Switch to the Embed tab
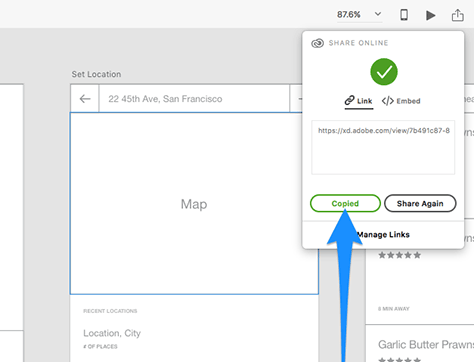This screenshot has height=362, width=474. click(401, 101)
